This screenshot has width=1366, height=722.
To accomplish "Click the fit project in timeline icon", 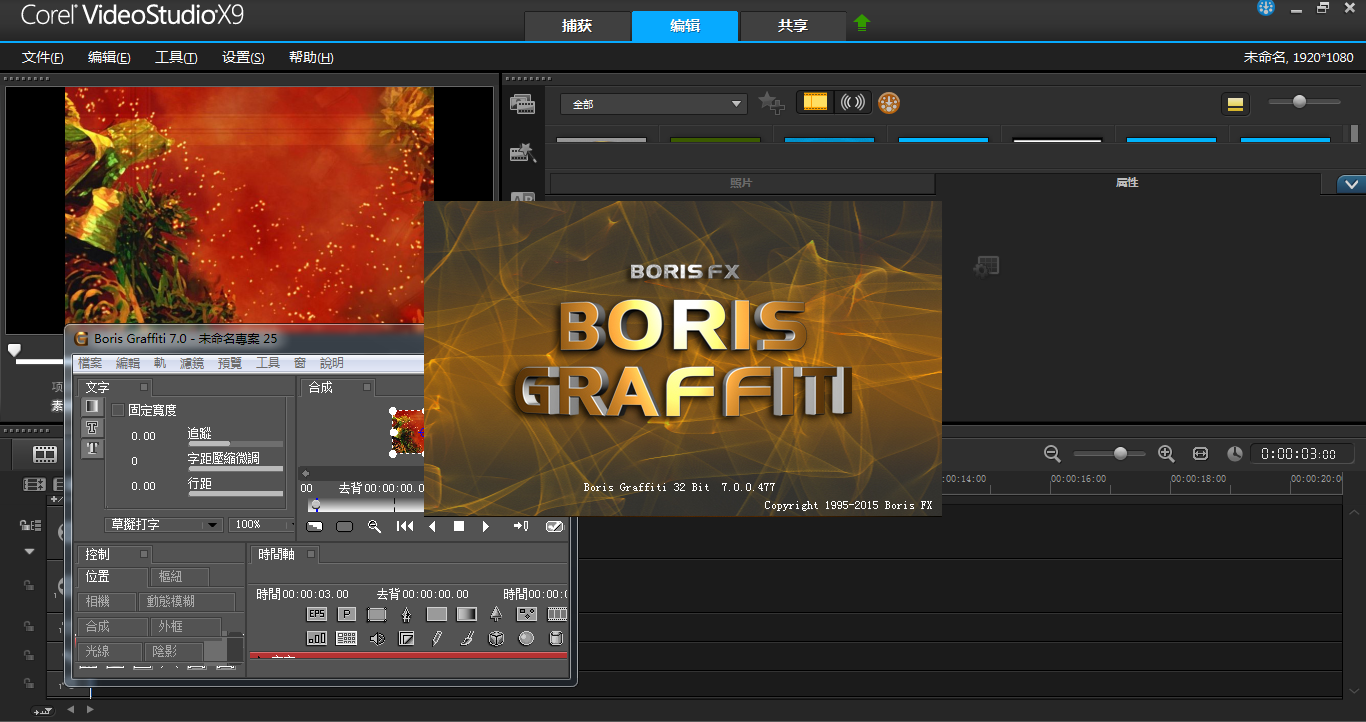I will coord(1201,454).
